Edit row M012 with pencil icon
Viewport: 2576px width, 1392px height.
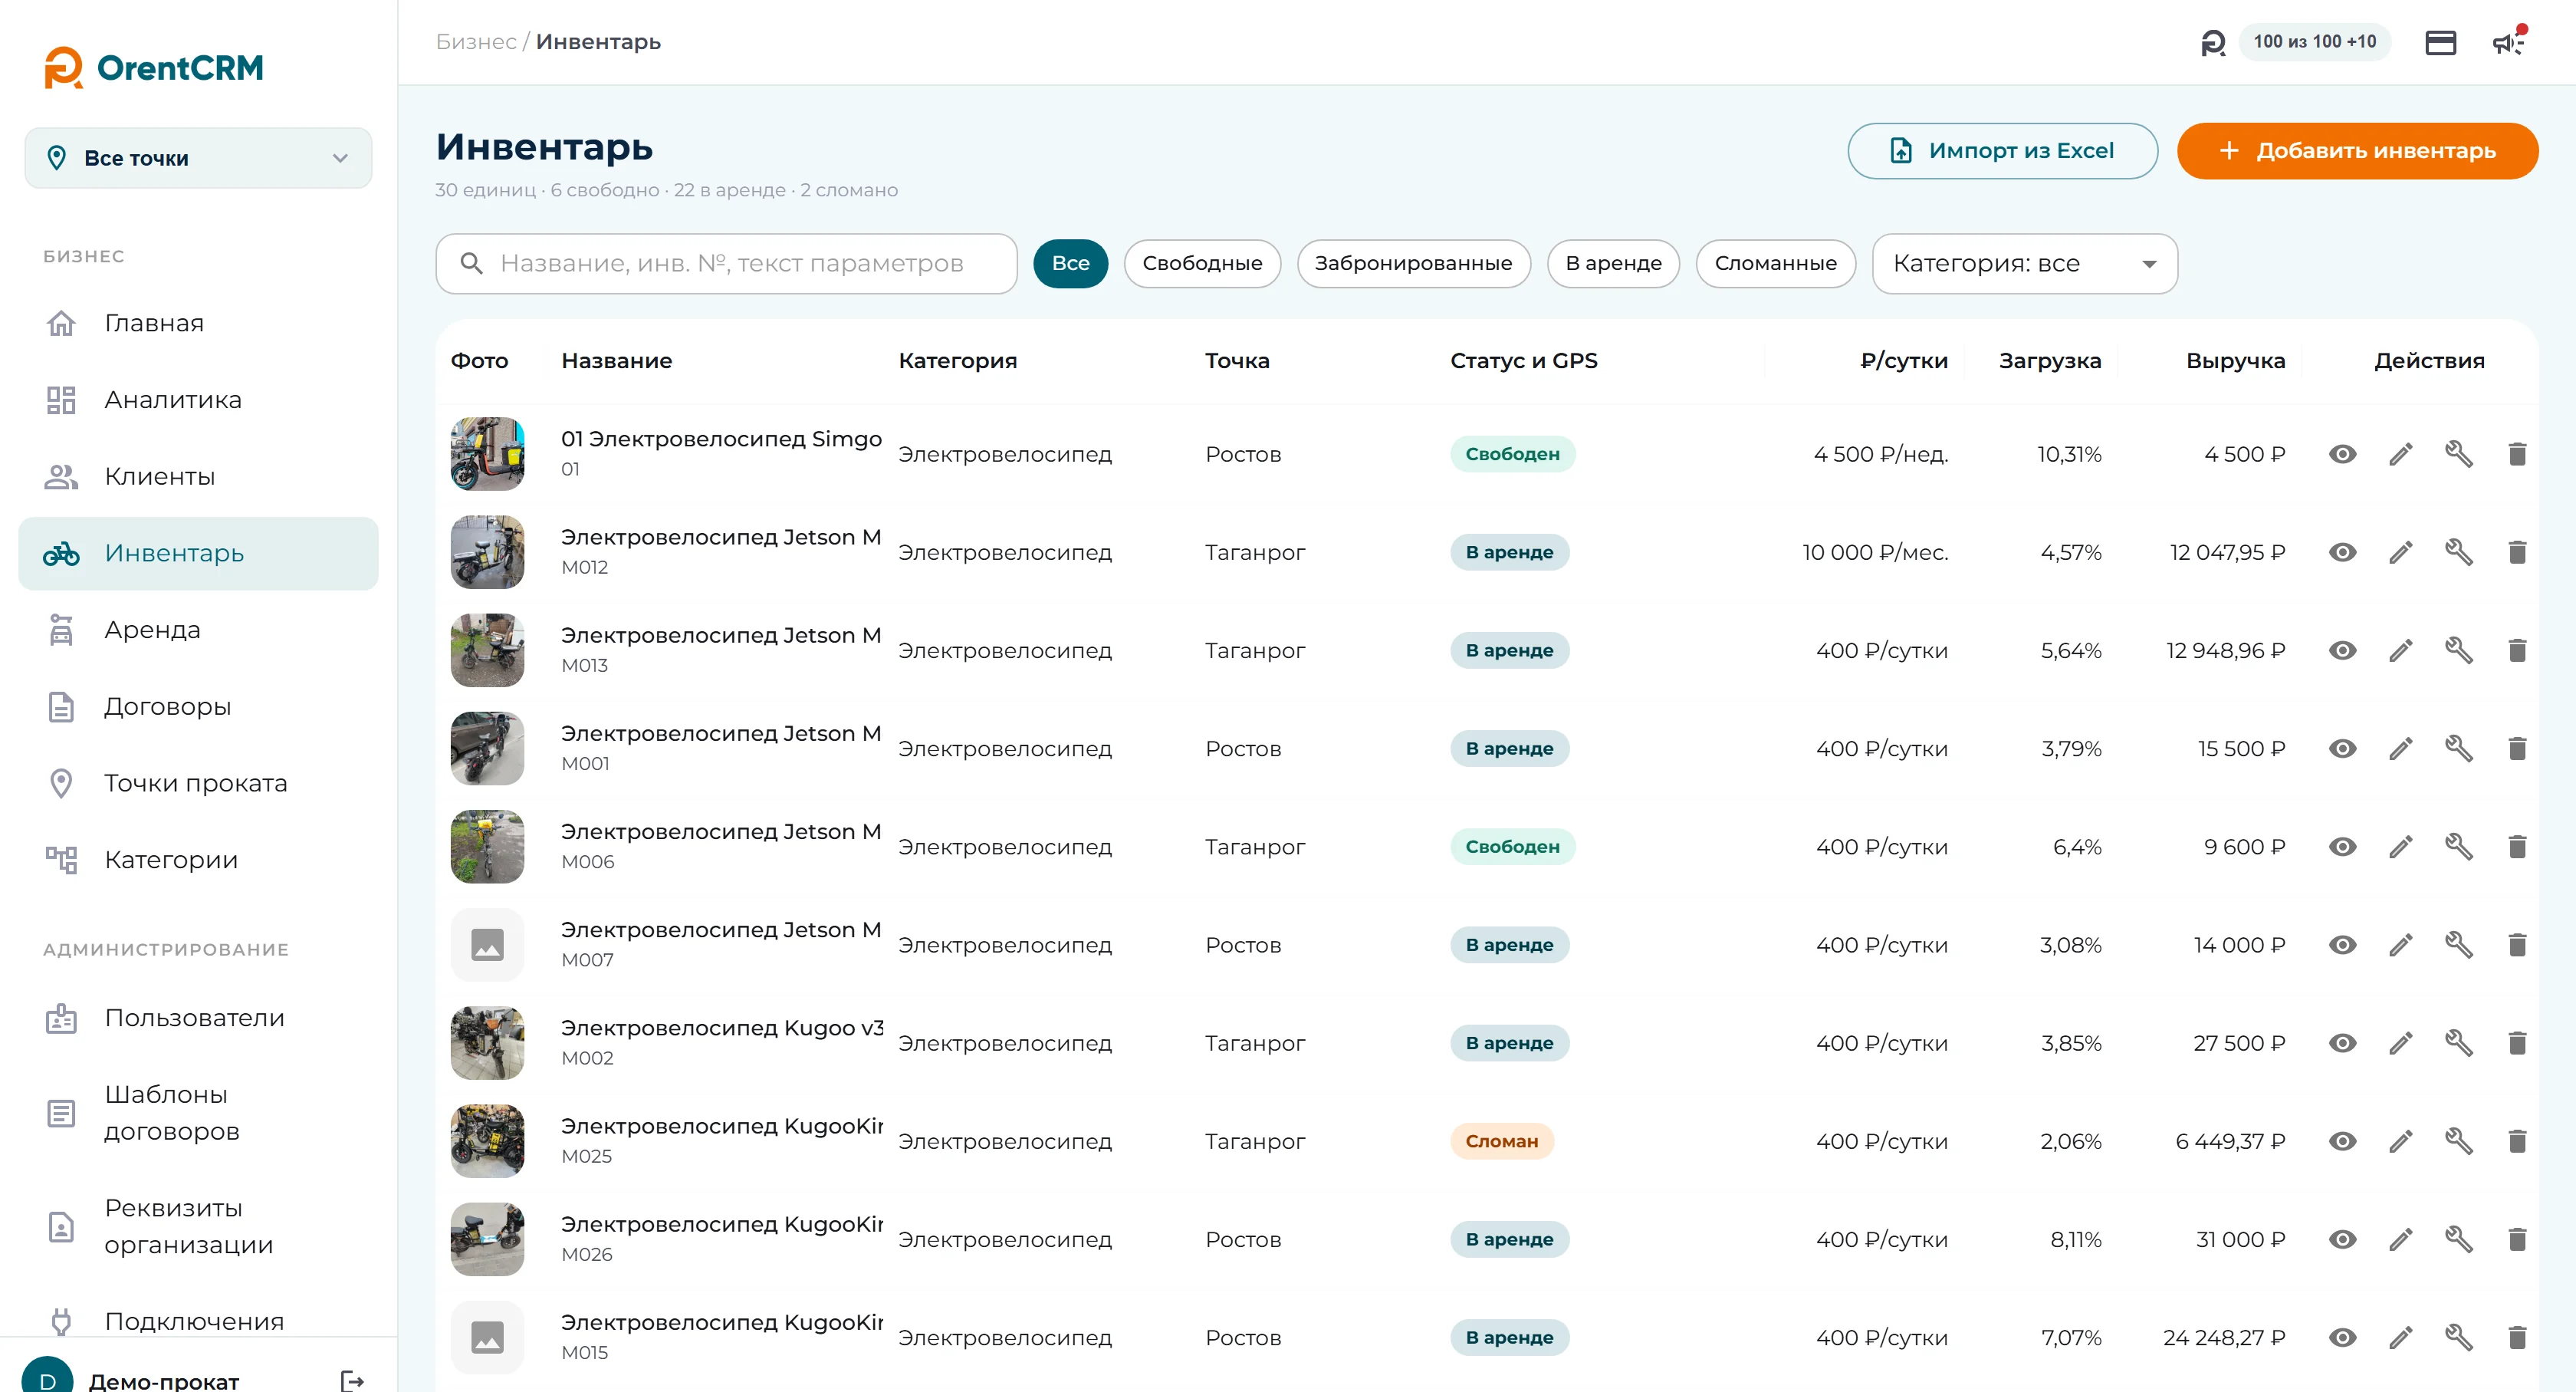pyautogui.click(x=2400, y=552)
